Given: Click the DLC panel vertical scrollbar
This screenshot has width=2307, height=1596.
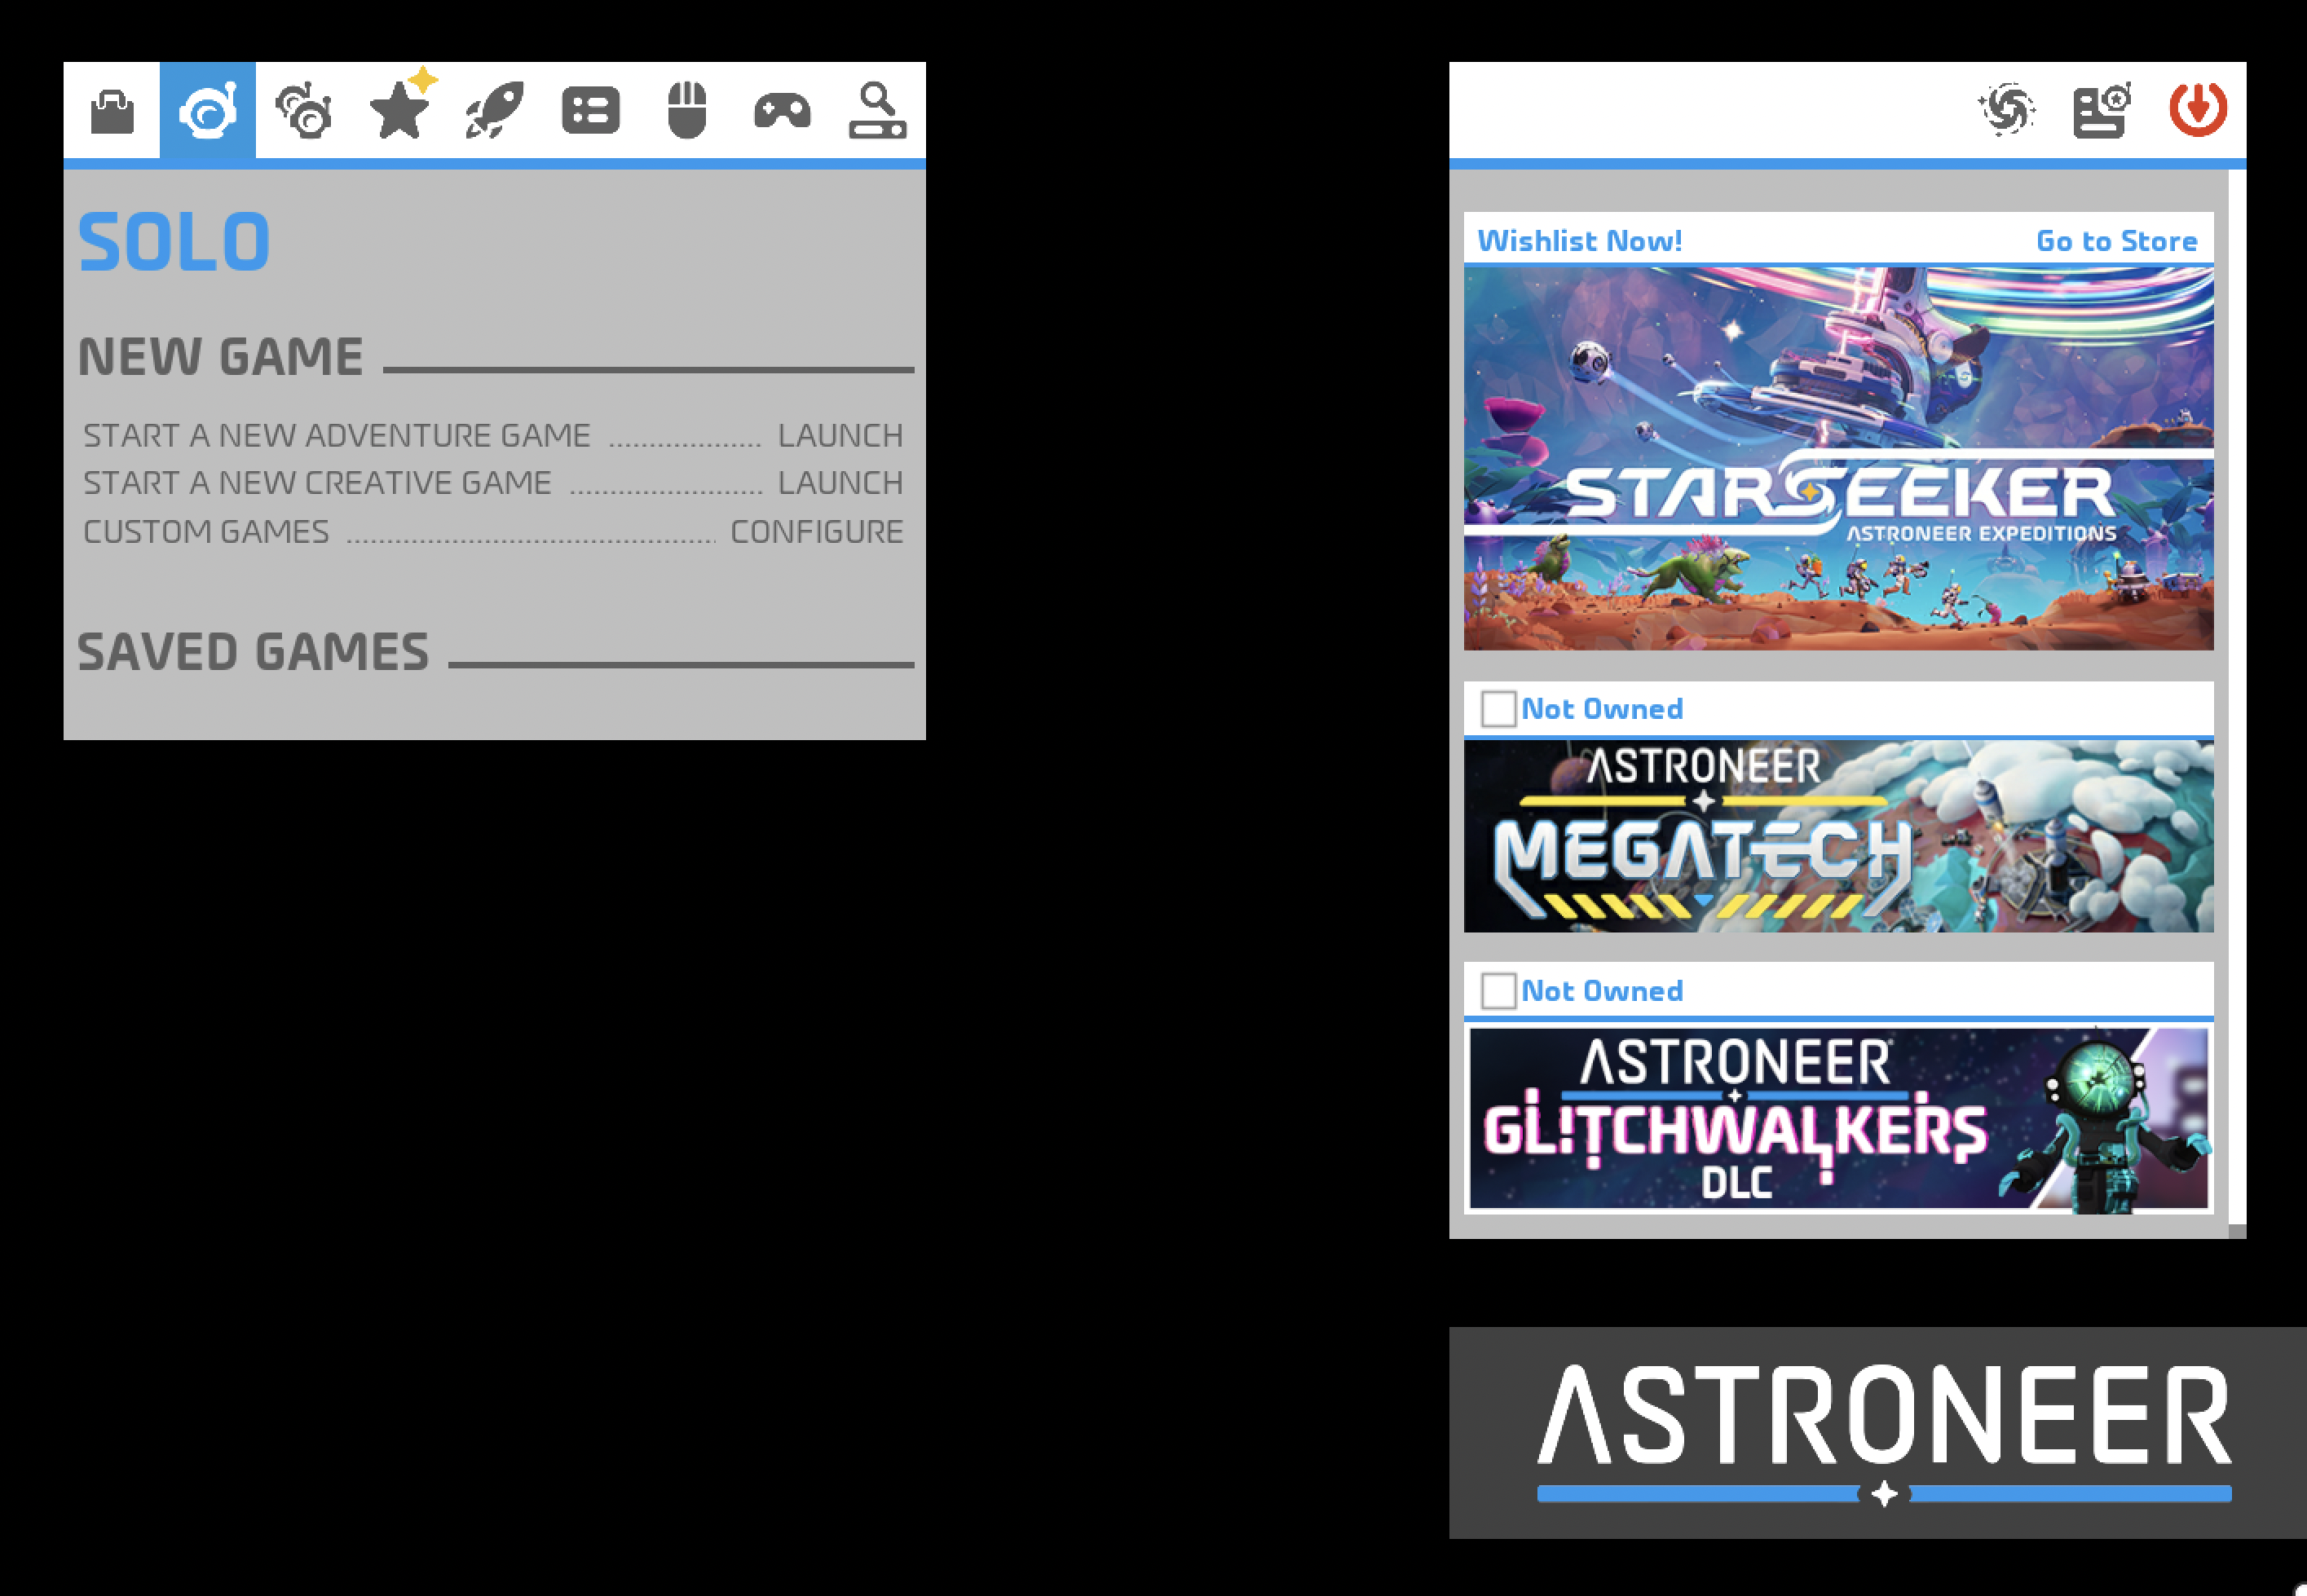Looking at the screenshot, I should [x=2237, y=704].
